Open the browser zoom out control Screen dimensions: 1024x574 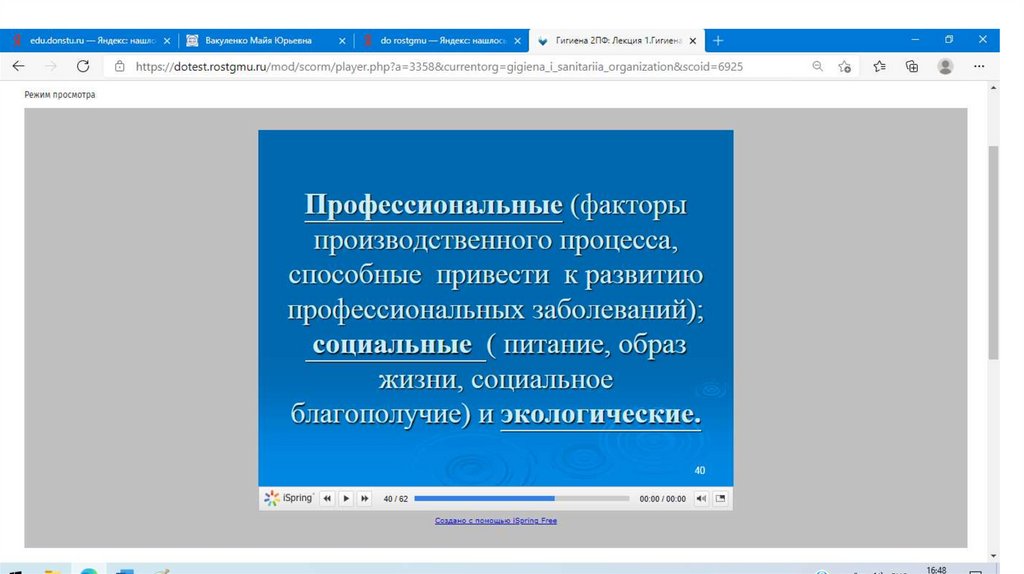(817, 66)
